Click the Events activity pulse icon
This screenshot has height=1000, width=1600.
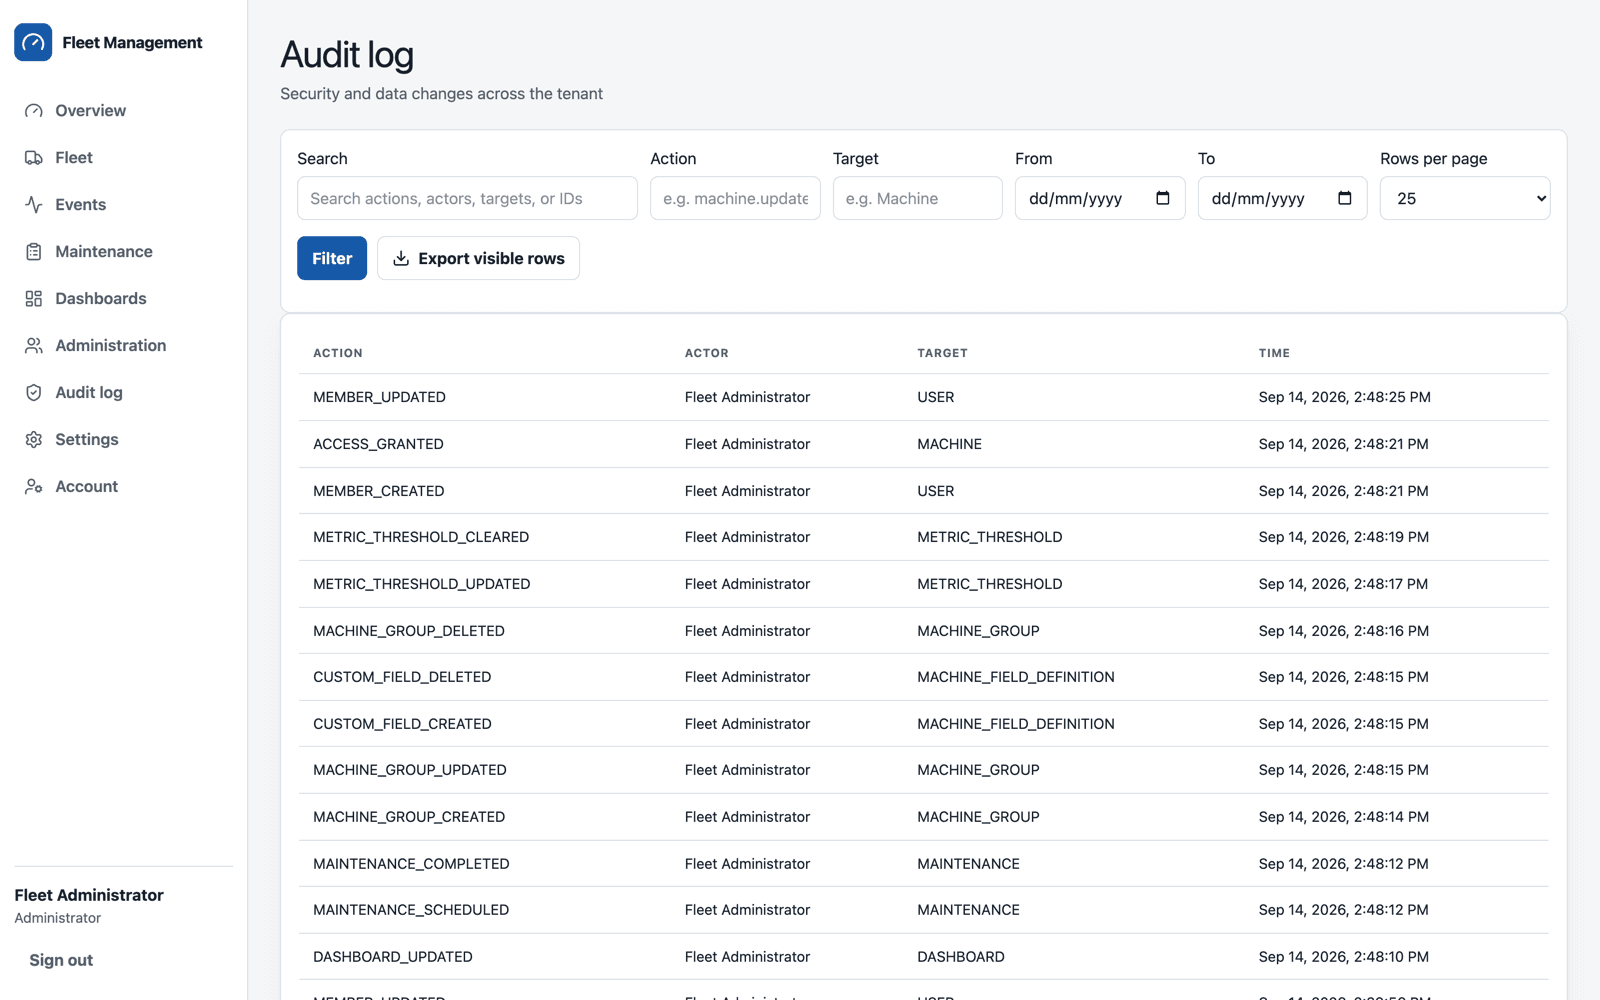coord(34,205)
